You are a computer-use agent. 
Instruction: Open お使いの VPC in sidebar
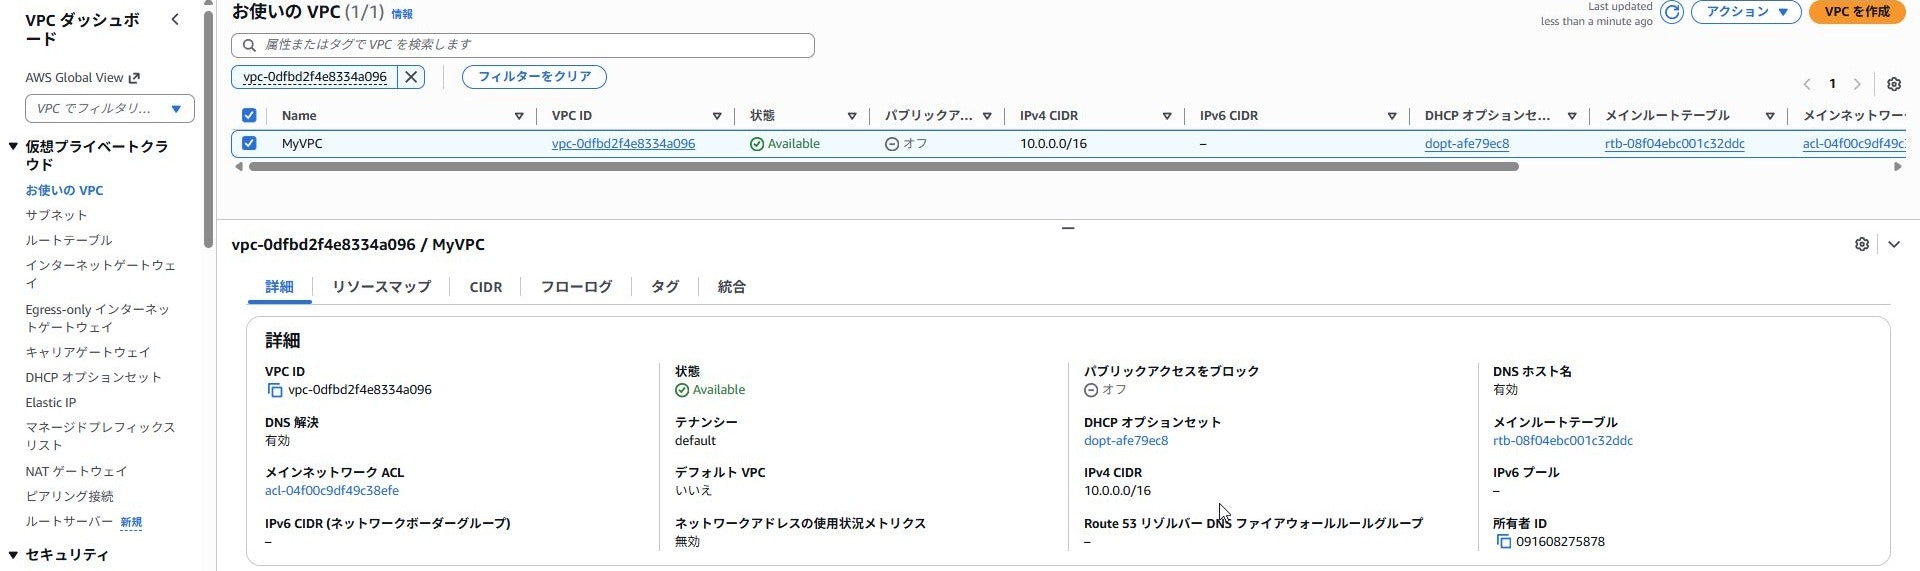(64, 190)
